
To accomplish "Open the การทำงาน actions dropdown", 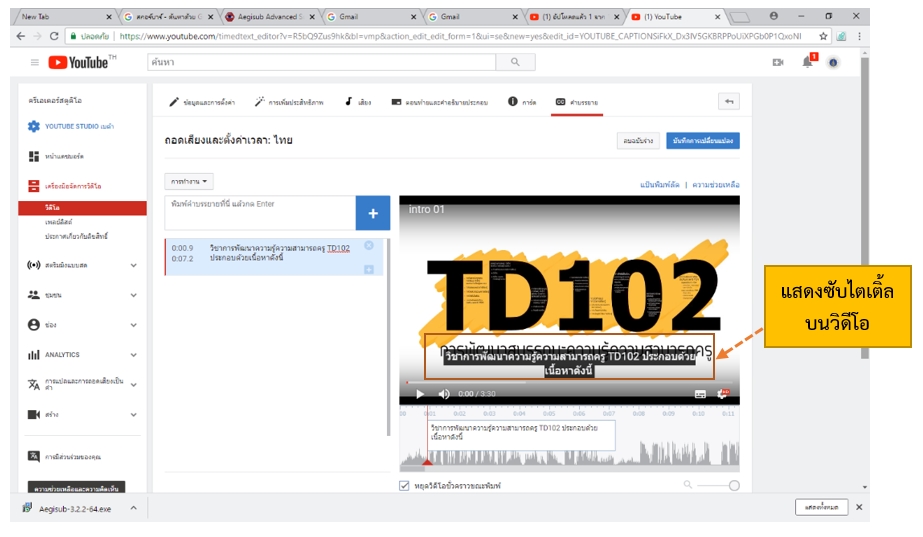I will [189, 182].
